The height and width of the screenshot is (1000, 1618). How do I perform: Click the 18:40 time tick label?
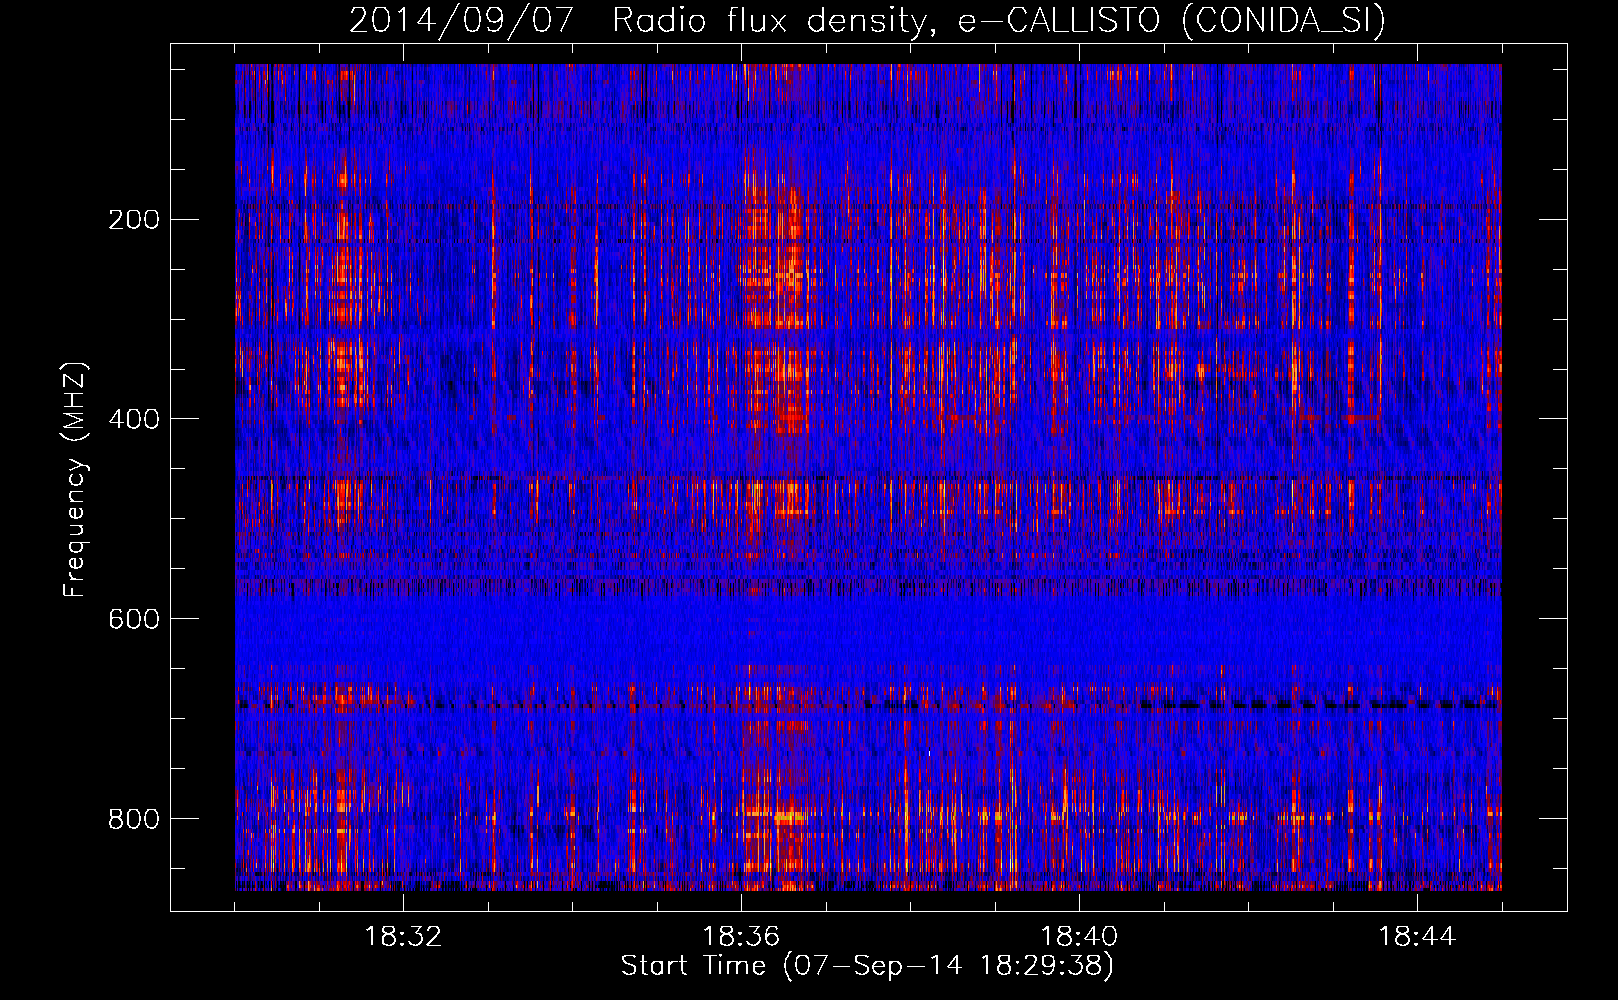(x=1079, y=937)
